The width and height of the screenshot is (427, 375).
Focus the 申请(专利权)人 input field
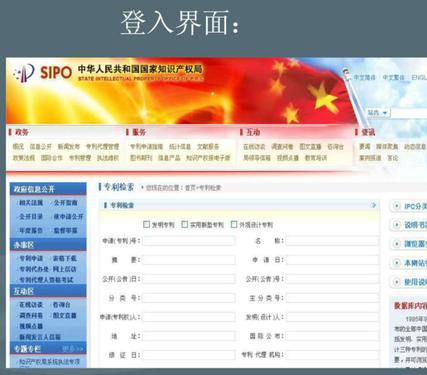pyautogui.click(x=189, y=317)
